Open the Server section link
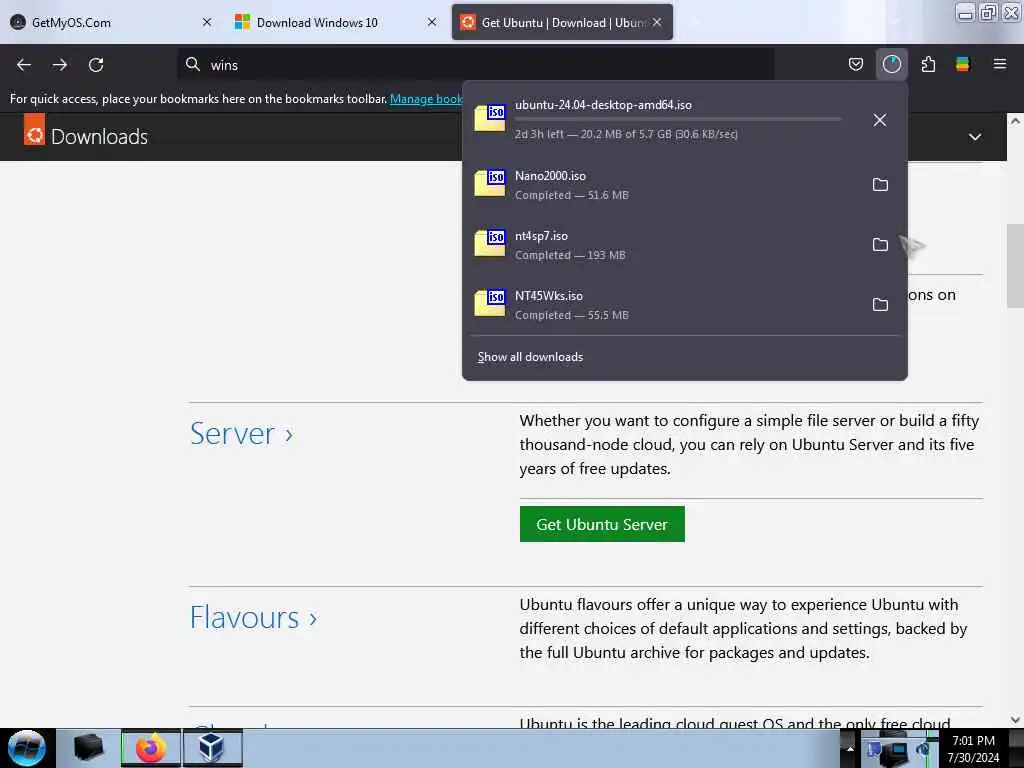Screen dimensions: 1024x768 coord(241,434)
